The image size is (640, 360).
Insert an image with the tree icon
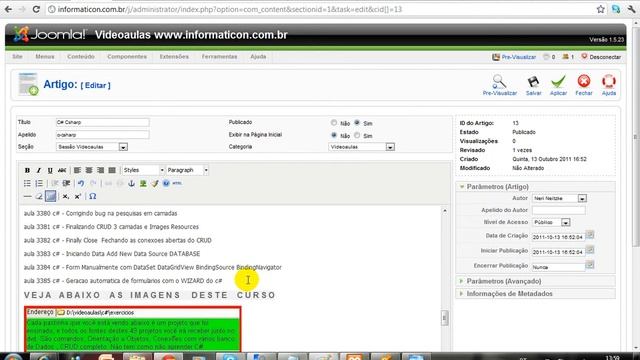[143, 183]
